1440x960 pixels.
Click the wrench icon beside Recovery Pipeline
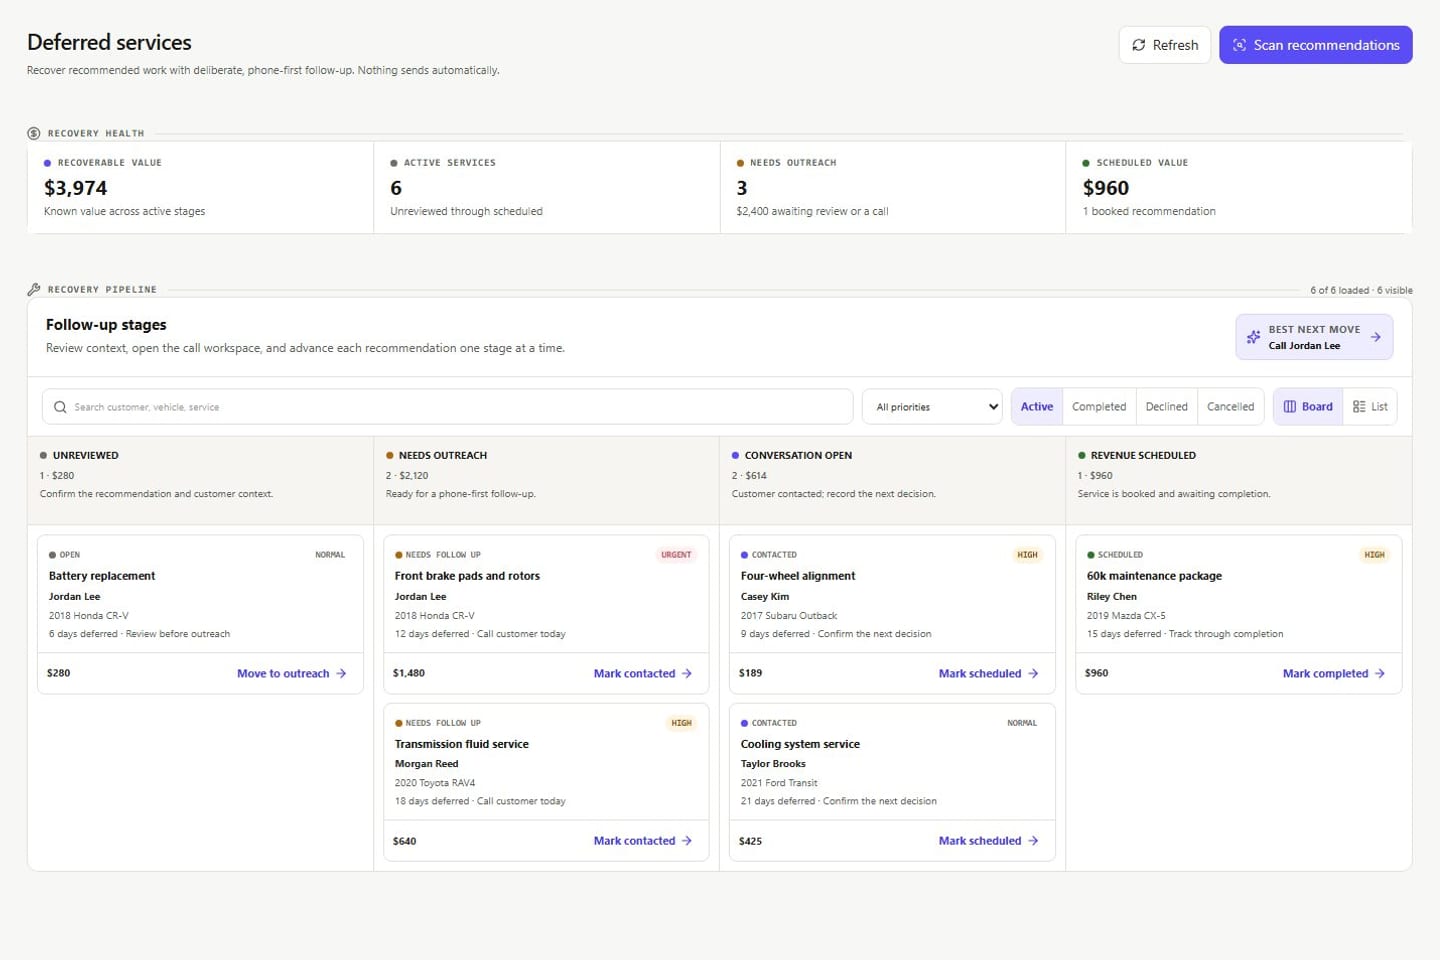34,289
